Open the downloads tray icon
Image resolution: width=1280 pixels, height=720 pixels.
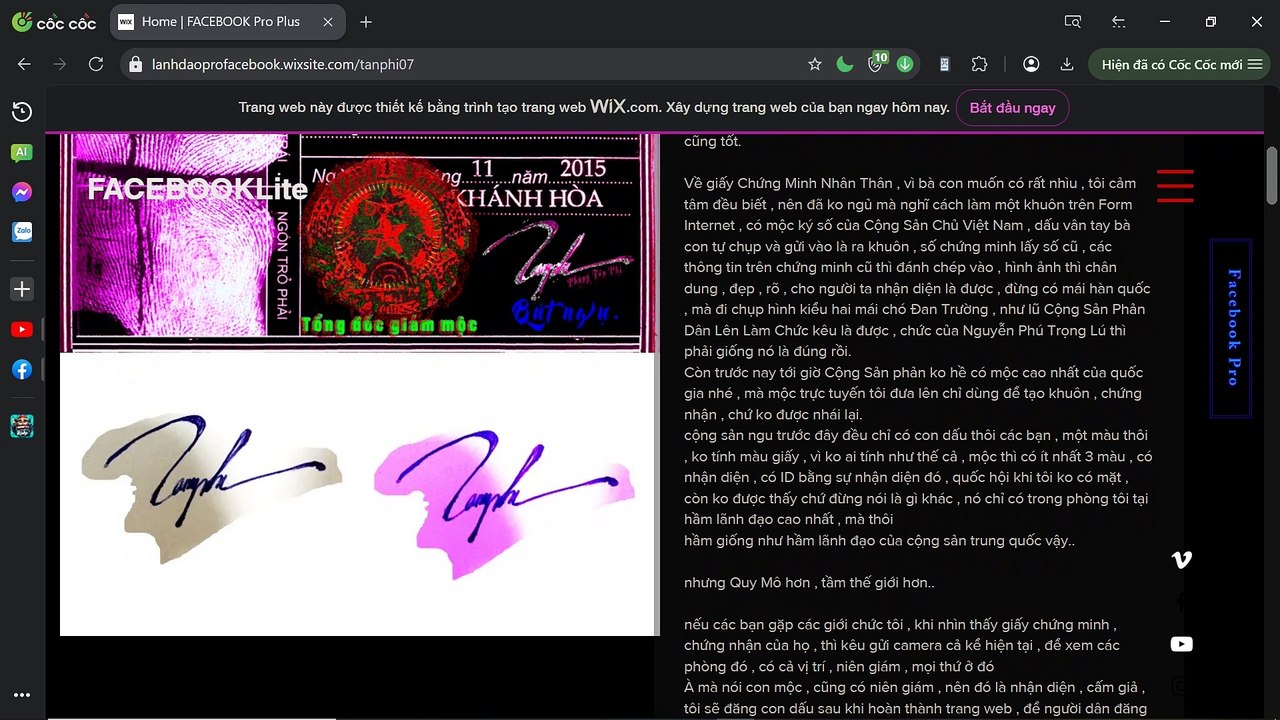coord(1067,64)
